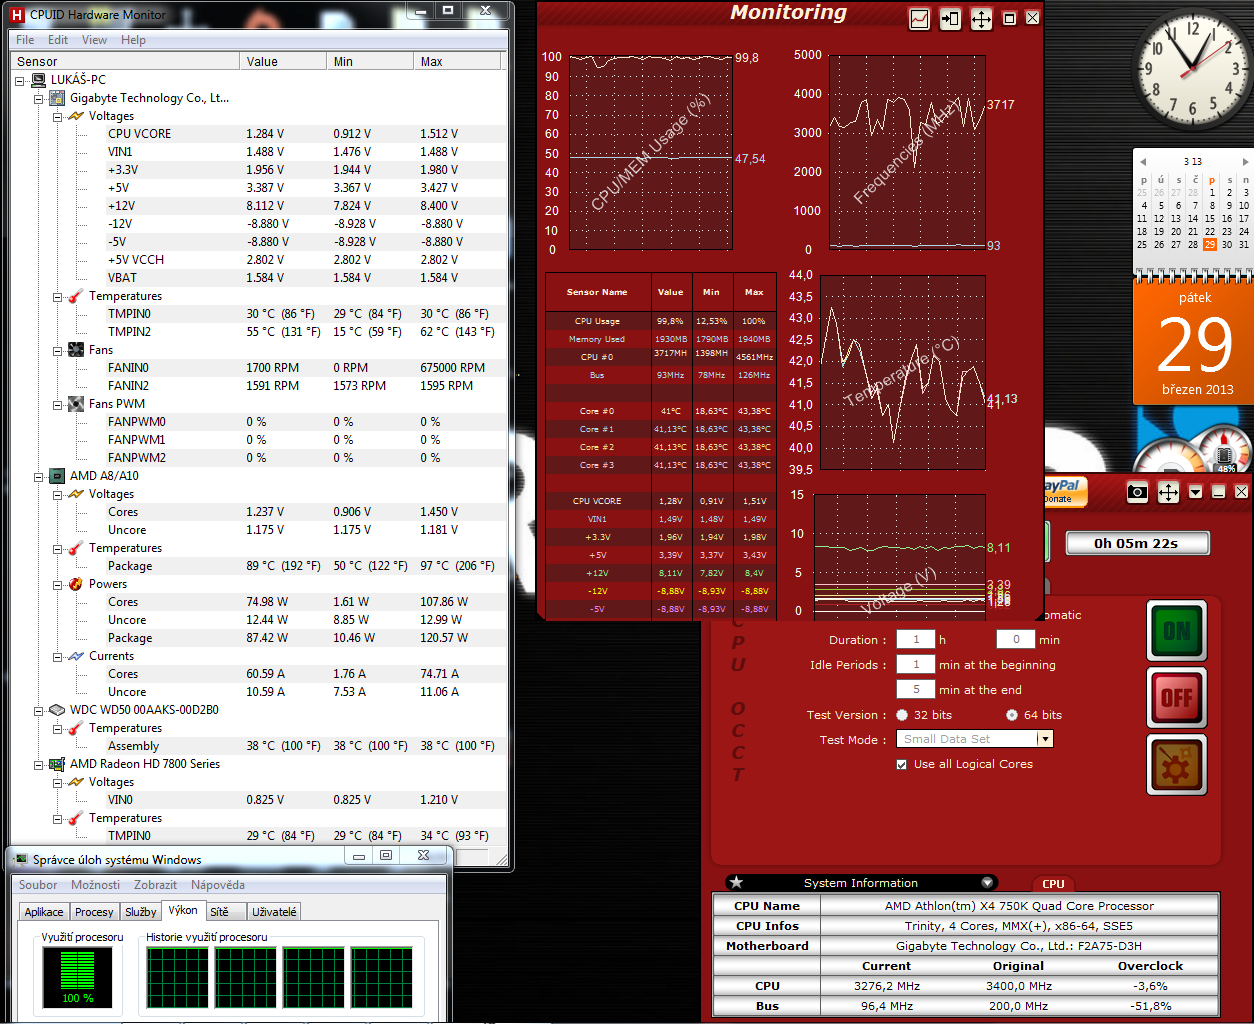Select the CPU tab beside System Information
The width and height of the screenshot is (1254, 1024).
[1053, 884]
